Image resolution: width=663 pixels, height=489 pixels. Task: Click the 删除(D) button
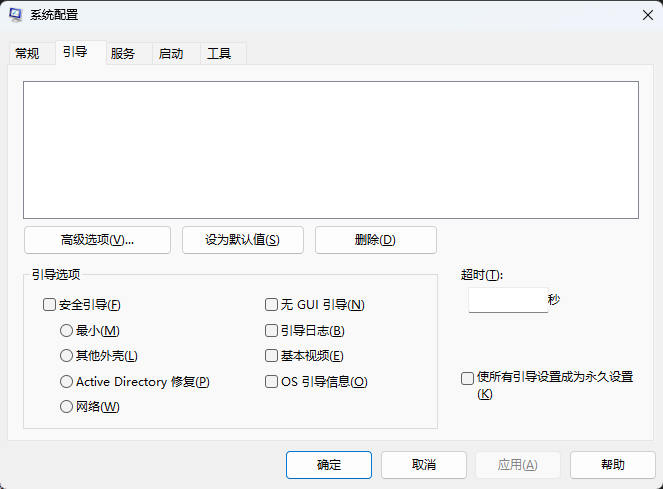375,240
